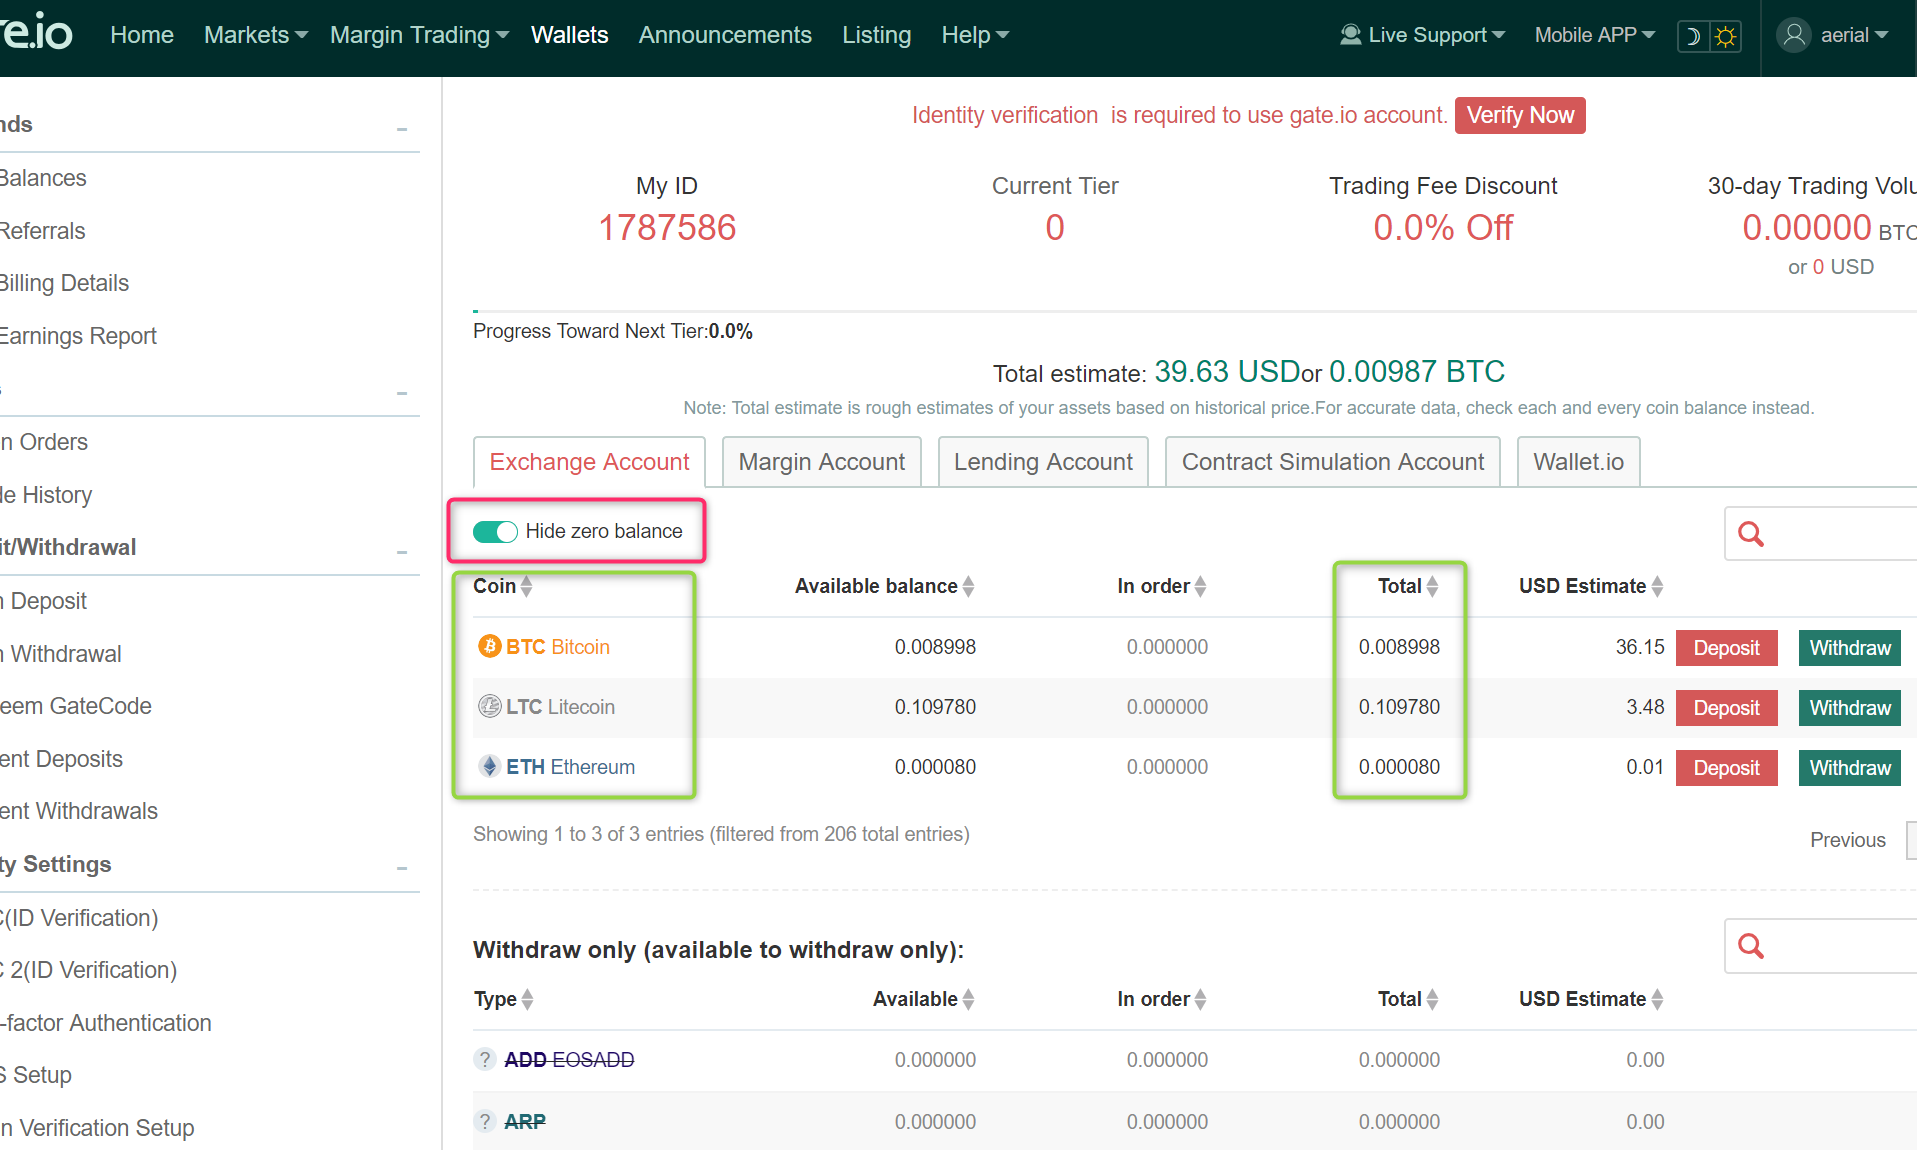The height and width of the screenshot is (1150, 1917).
Task: Switch to Lending Account tab
Action: tap(1043, 462)
